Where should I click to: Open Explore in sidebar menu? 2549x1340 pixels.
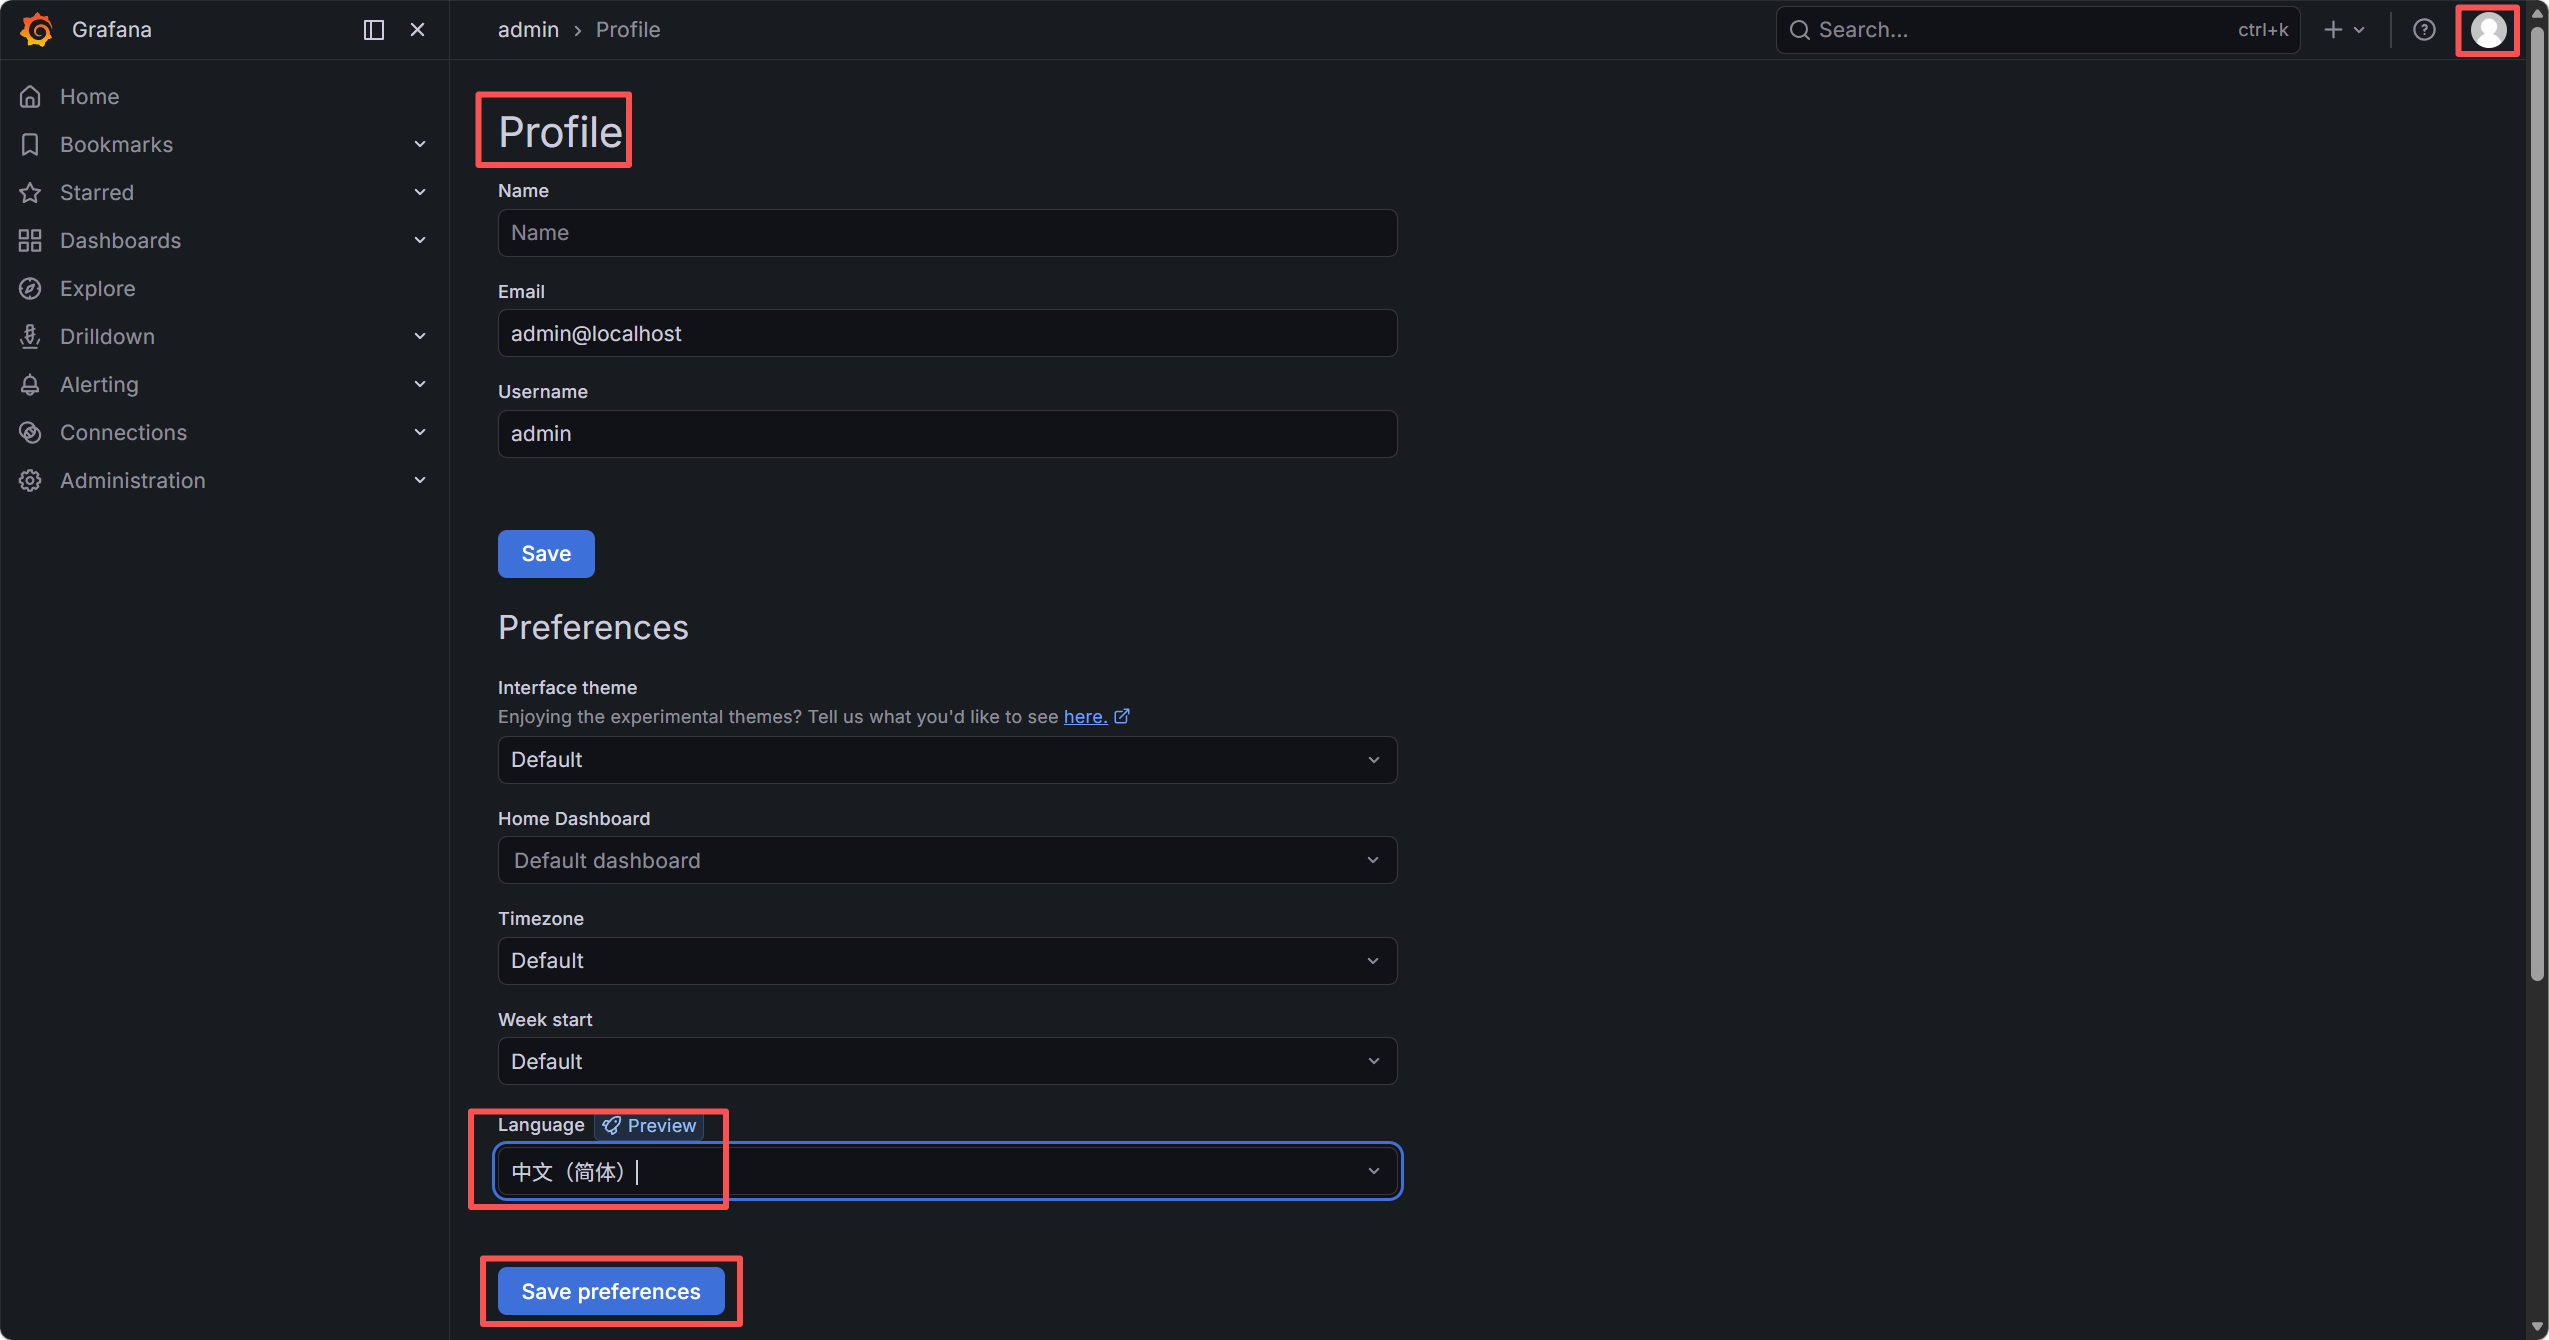click(97, 289)
